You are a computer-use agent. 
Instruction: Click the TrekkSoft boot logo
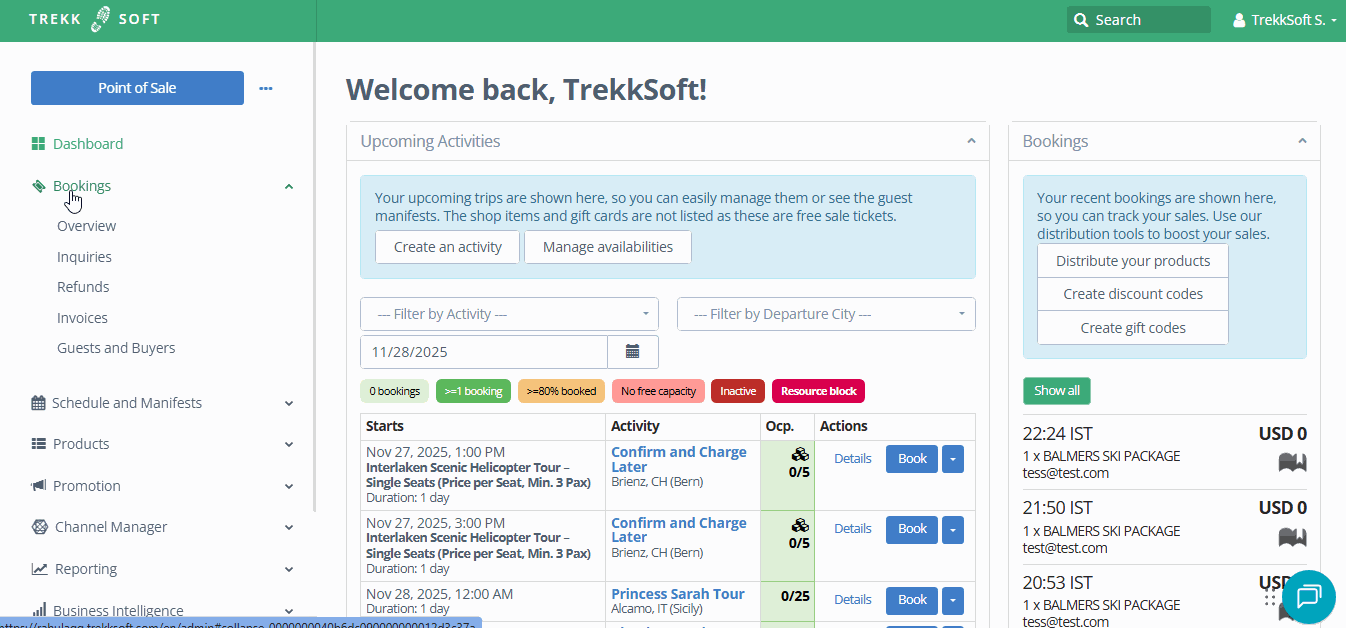click(101, 19)
